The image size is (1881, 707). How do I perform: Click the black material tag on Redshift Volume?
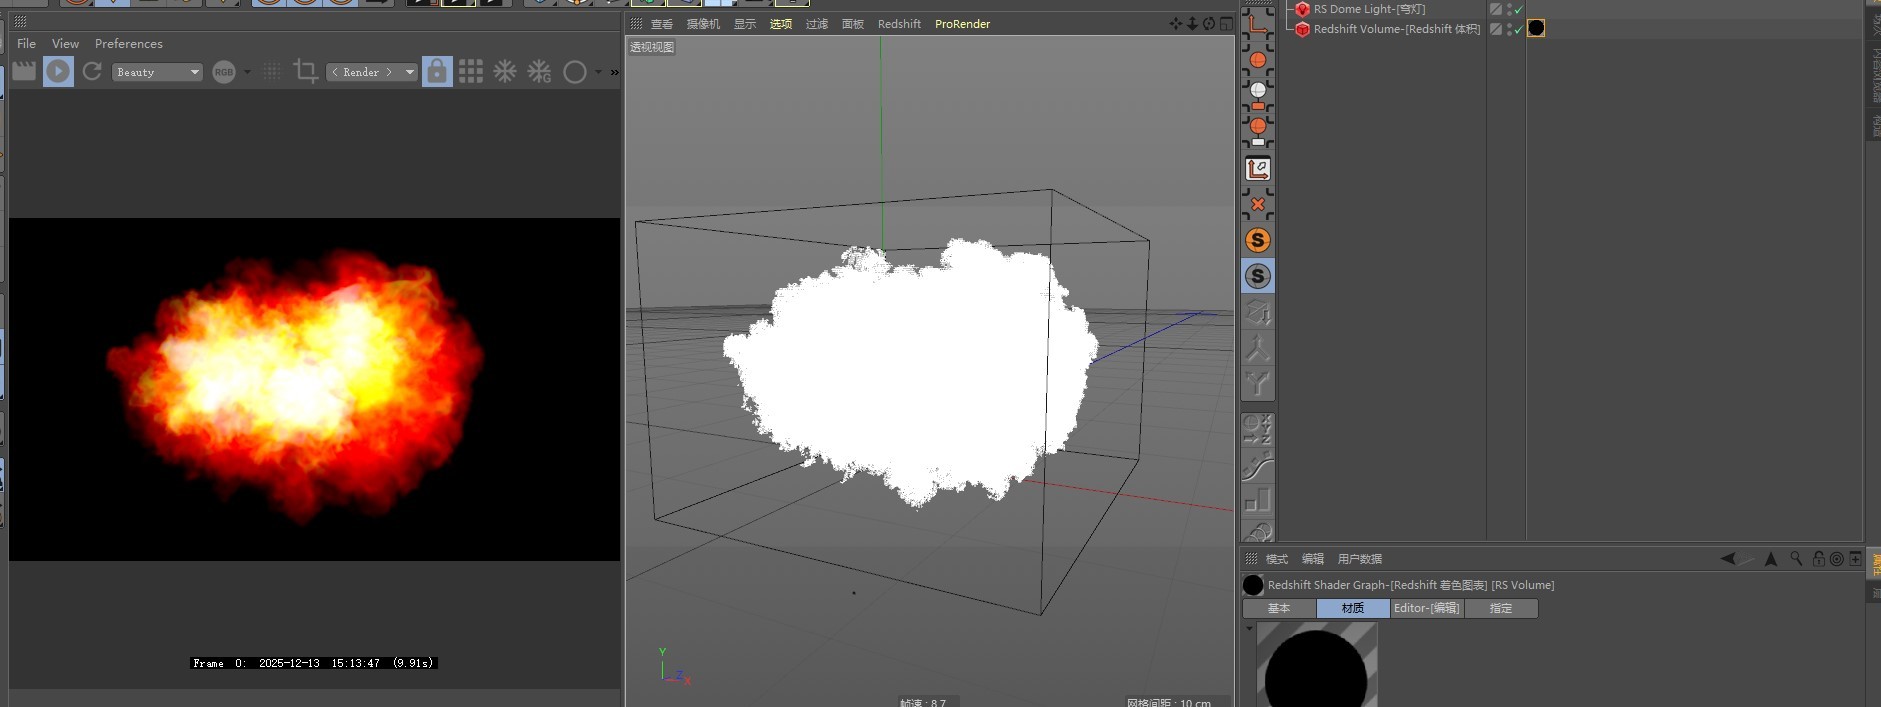coord(1536,29)
